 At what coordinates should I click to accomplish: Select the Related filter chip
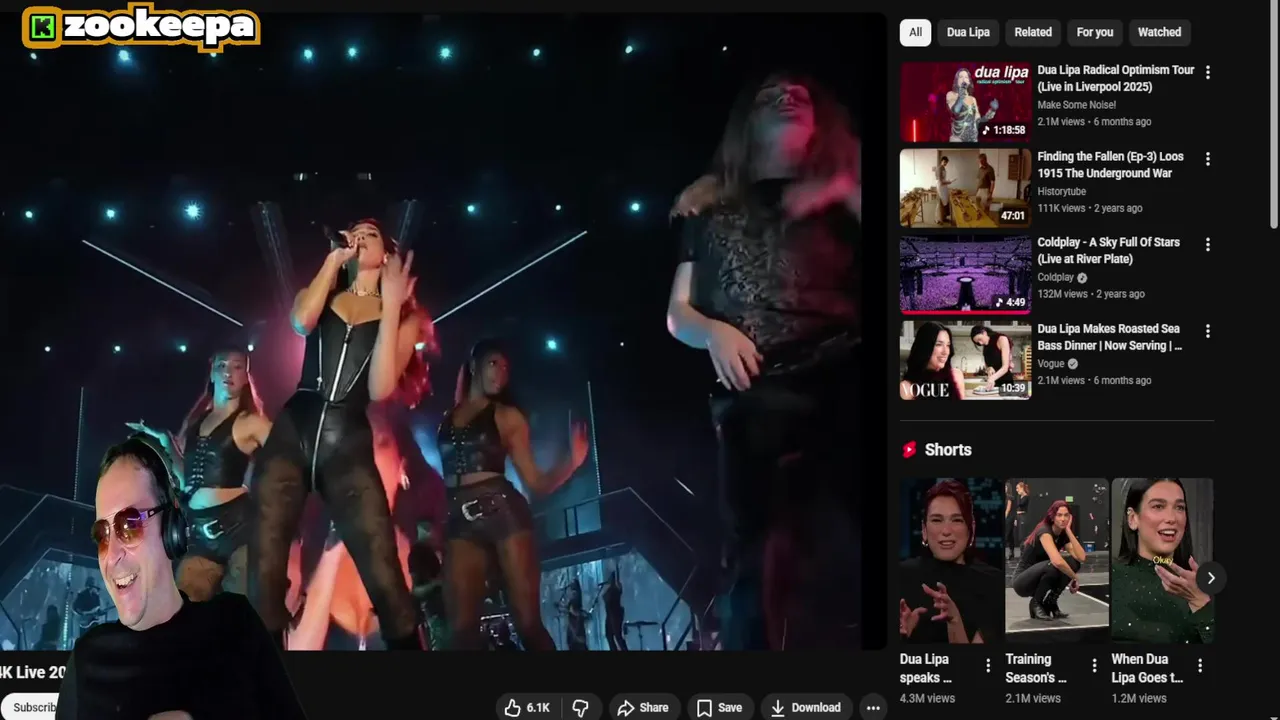[1033, 32]
